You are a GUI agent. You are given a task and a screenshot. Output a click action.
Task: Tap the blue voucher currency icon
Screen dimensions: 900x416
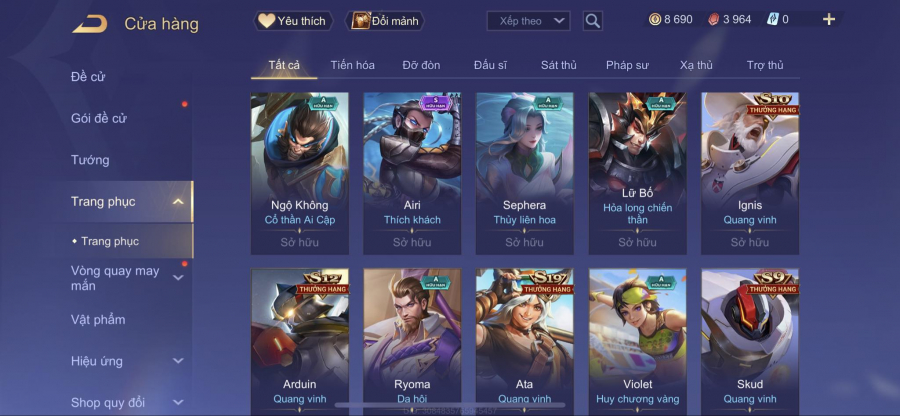[x=773, y=20]
